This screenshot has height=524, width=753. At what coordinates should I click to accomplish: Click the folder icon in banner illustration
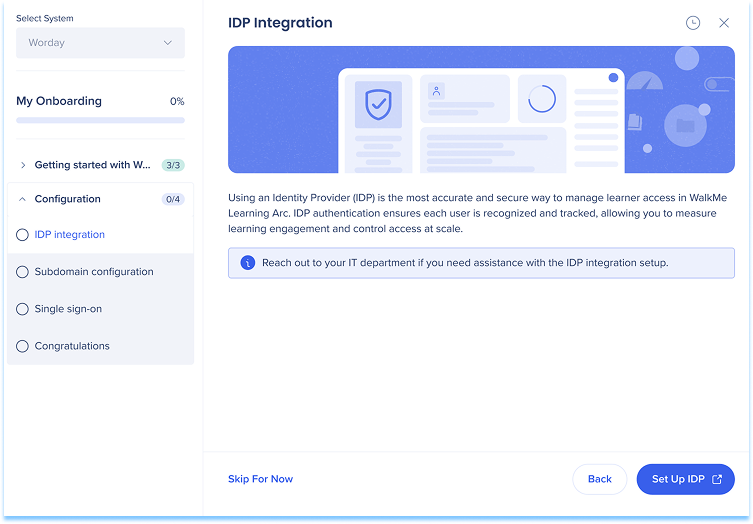point(685,126)
